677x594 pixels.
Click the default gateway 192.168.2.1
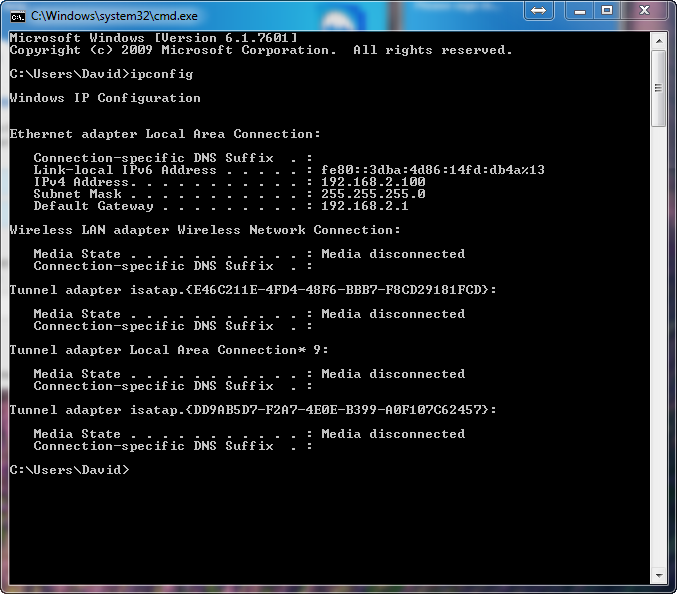pos(365,206)
